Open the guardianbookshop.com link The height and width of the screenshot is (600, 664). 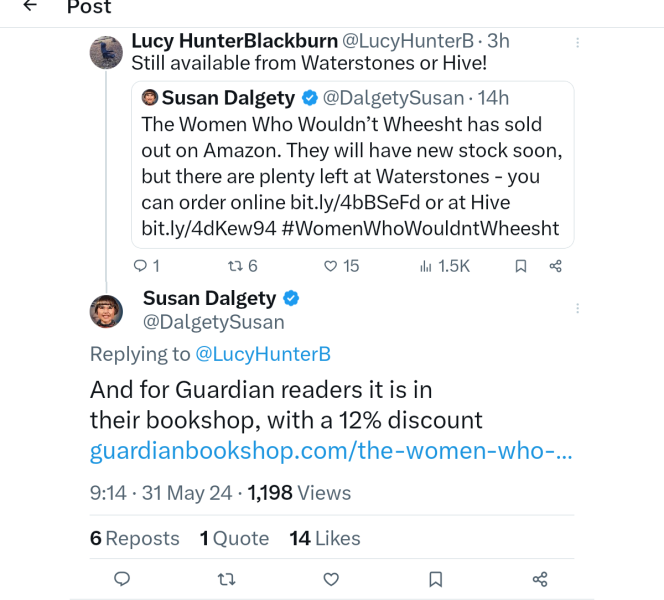tap(331, 451)
